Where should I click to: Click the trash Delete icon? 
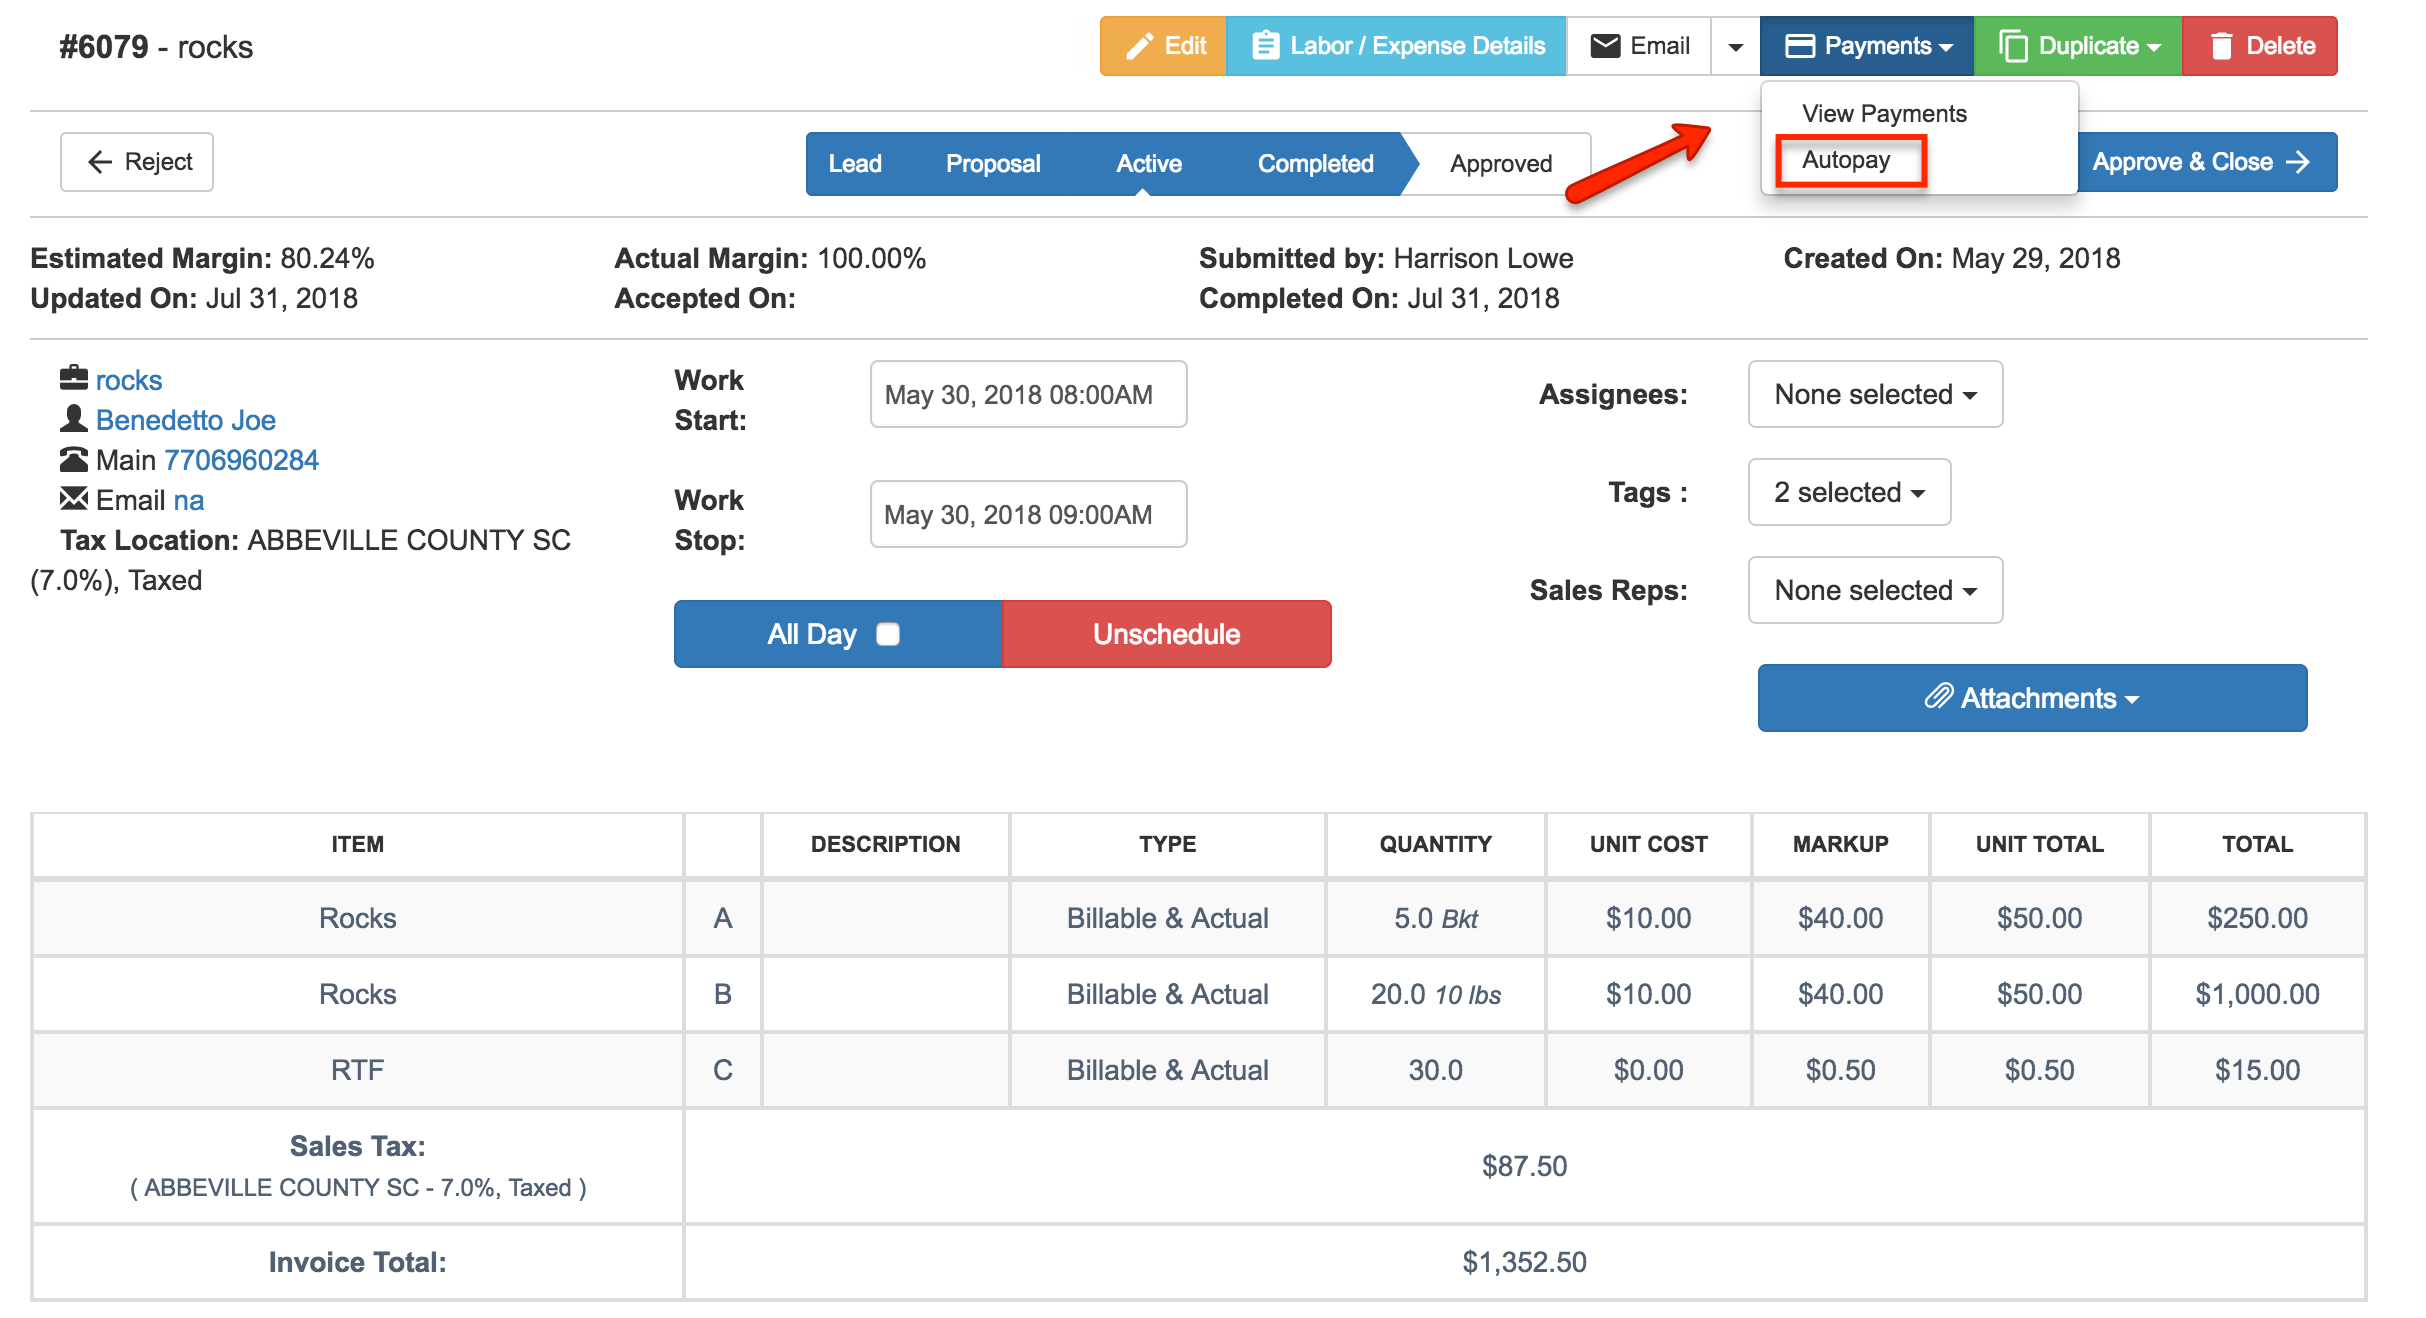[x=2221, y=46]
